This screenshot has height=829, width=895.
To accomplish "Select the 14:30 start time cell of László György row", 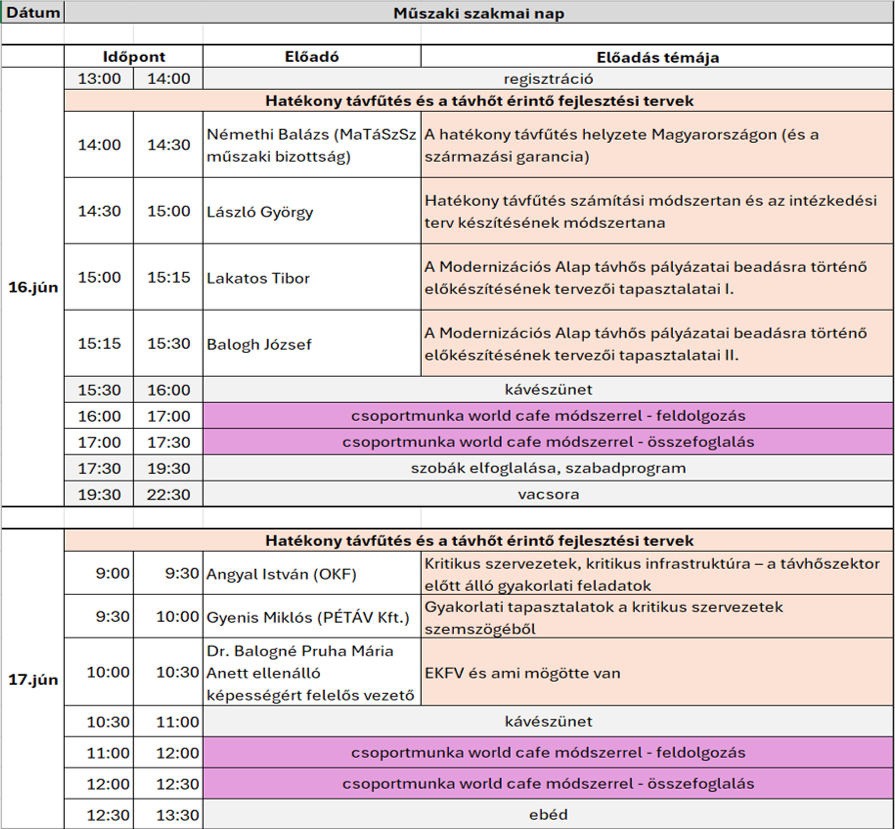I will click(x=99, y=211).
